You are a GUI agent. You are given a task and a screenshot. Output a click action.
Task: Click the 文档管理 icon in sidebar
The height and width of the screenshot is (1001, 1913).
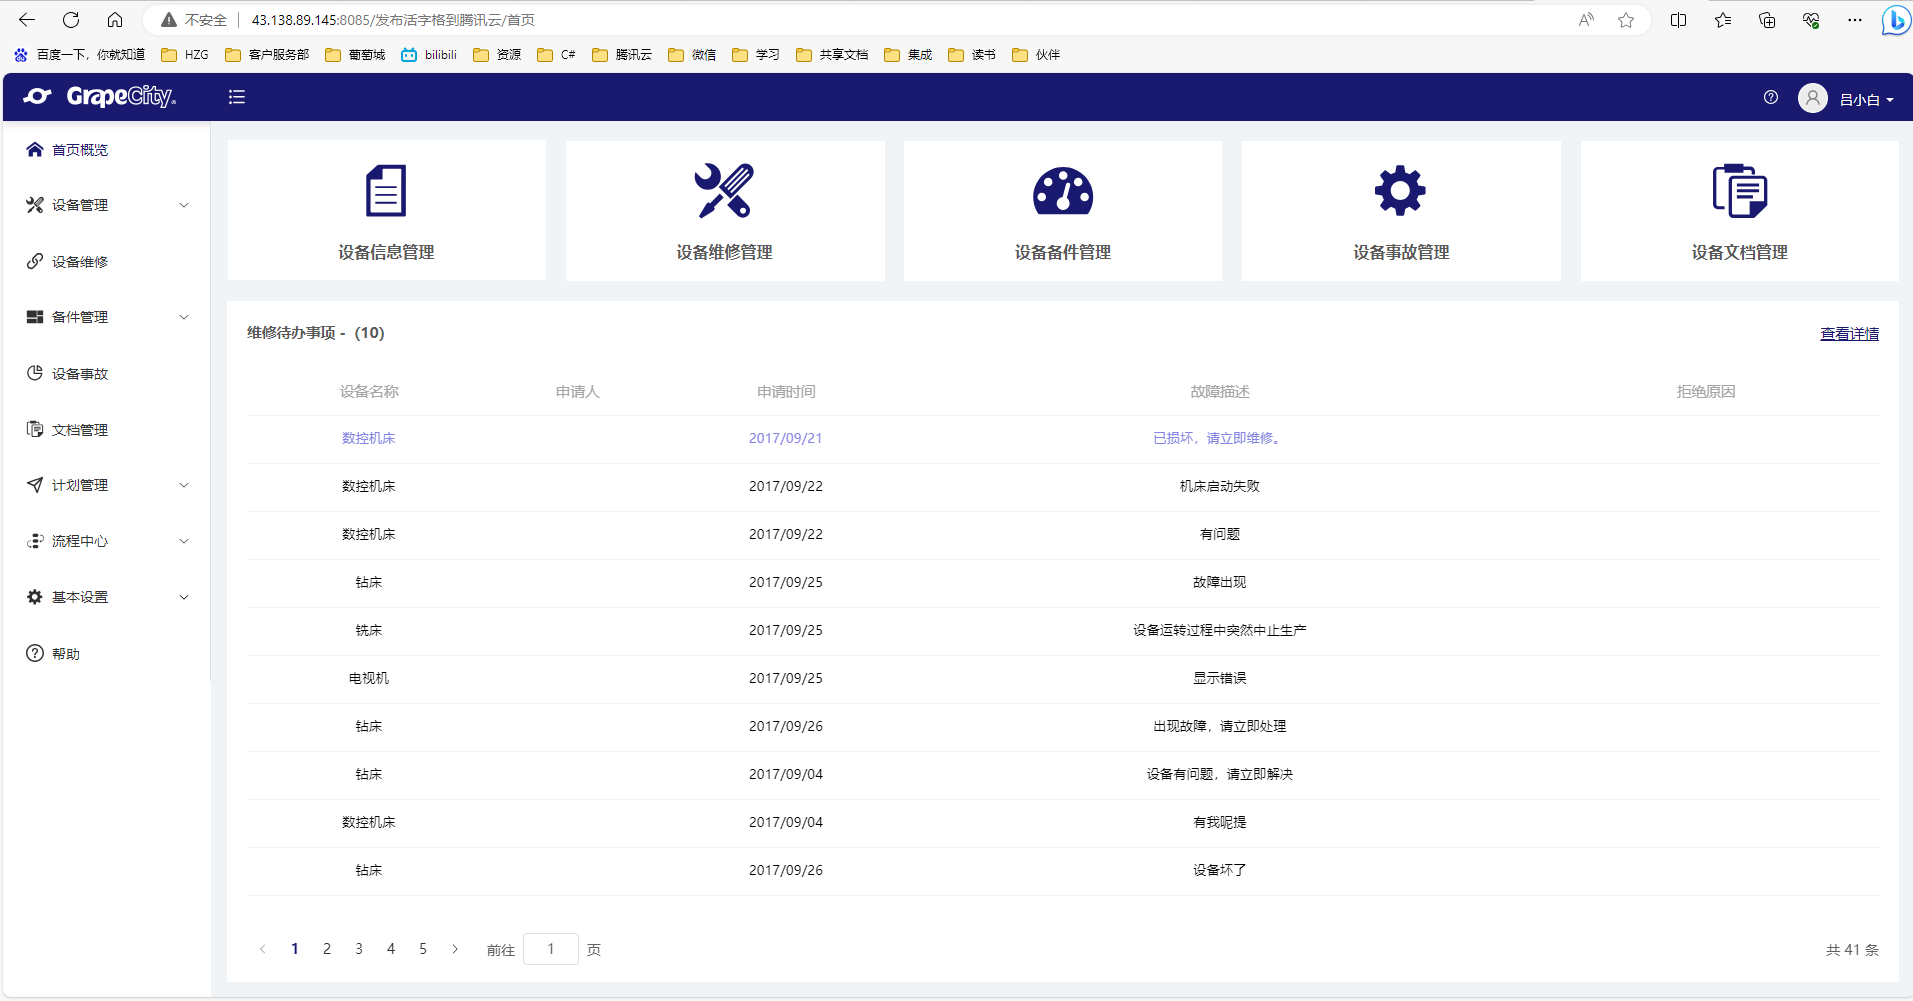point(35,429)
